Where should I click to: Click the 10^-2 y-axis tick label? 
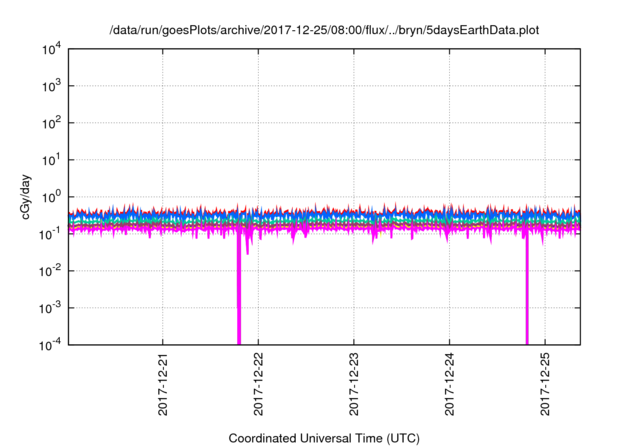[50, 271]
